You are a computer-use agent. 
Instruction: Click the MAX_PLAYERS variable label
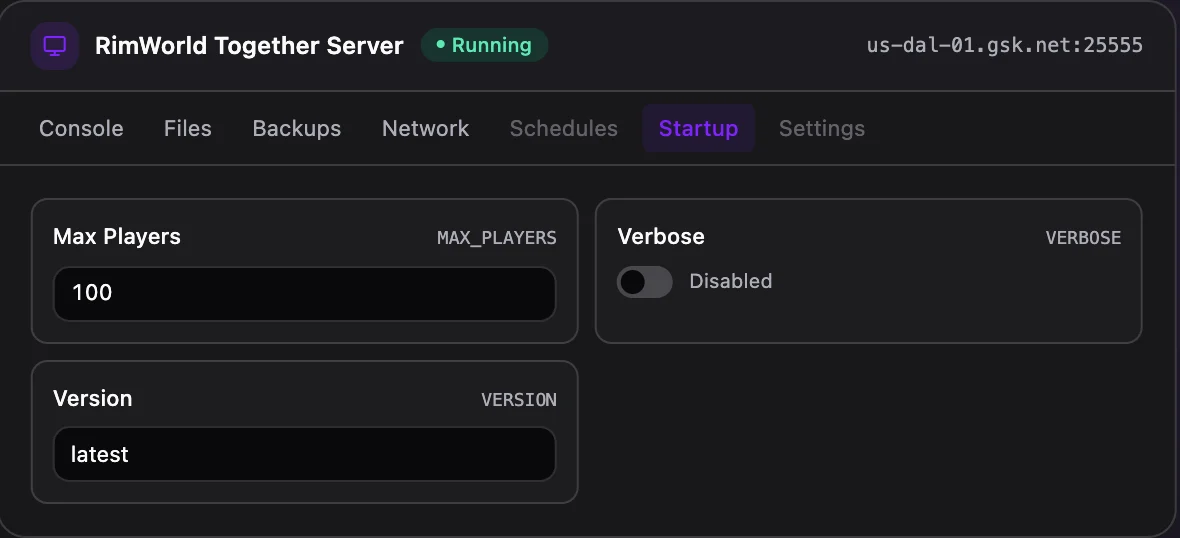coord(497,239)
